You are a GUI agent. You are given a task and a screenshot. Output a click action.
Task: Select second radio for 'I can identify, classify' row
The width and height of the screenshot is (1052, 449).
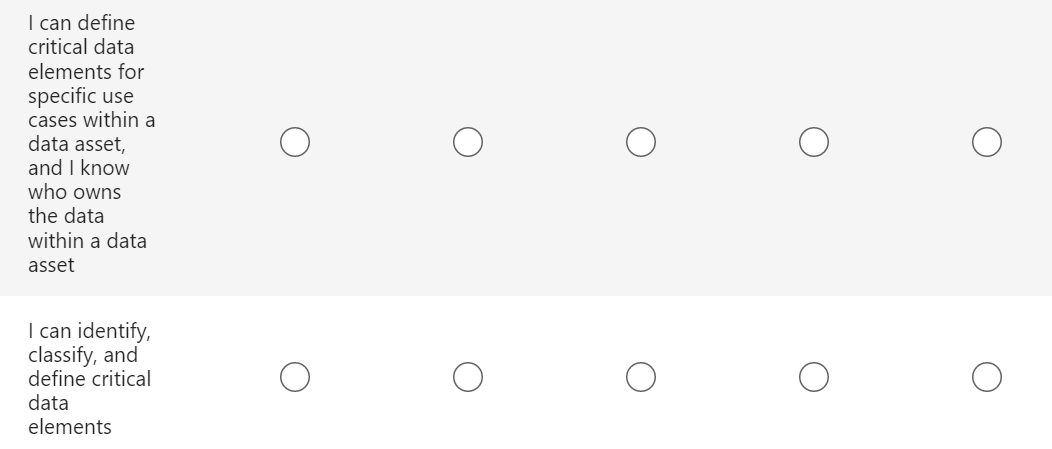tap(467, 377)
